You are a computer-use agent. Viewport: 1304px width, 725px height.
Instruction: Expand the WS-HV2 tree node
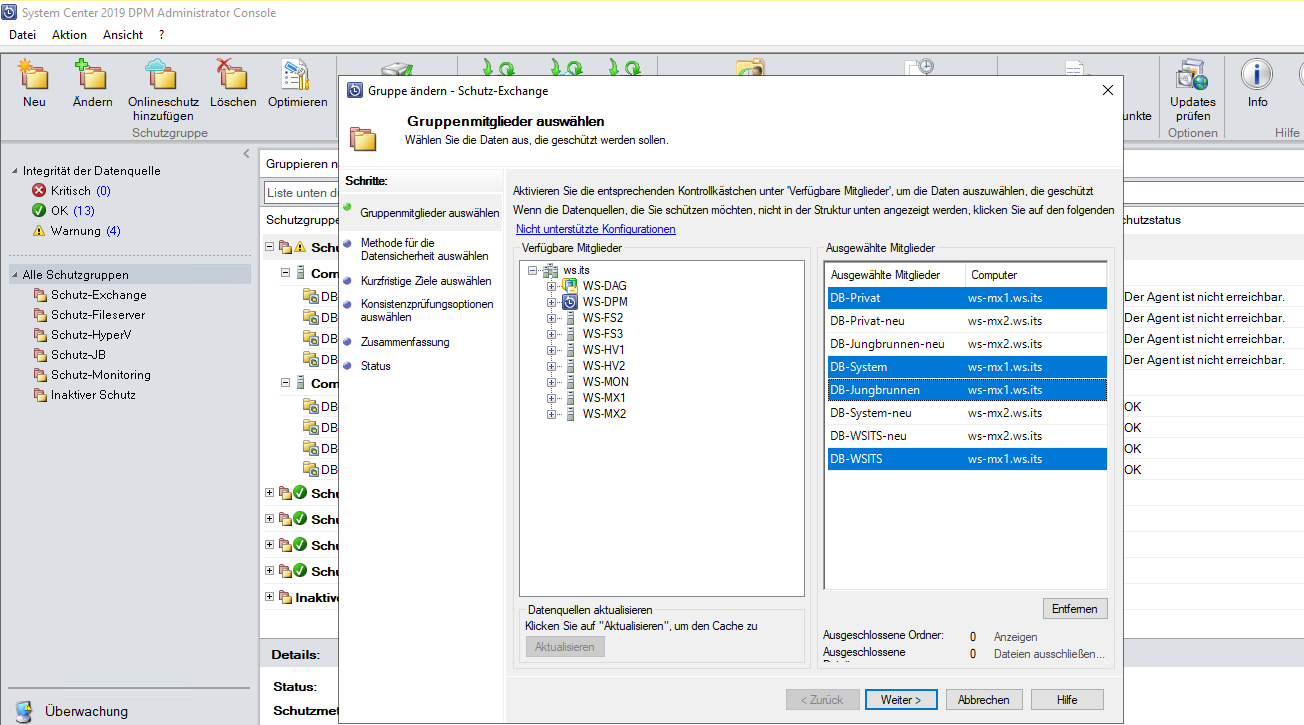[552, 366]
